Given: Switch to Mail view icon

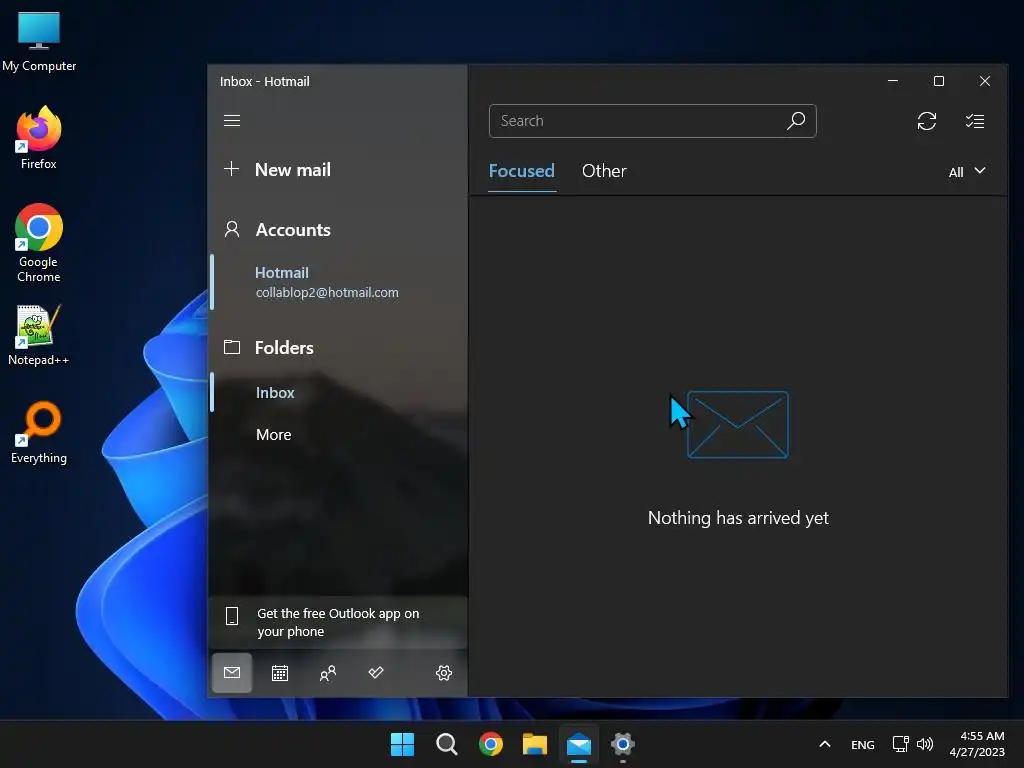Looking at the screenshot, I should click(232, 673).
